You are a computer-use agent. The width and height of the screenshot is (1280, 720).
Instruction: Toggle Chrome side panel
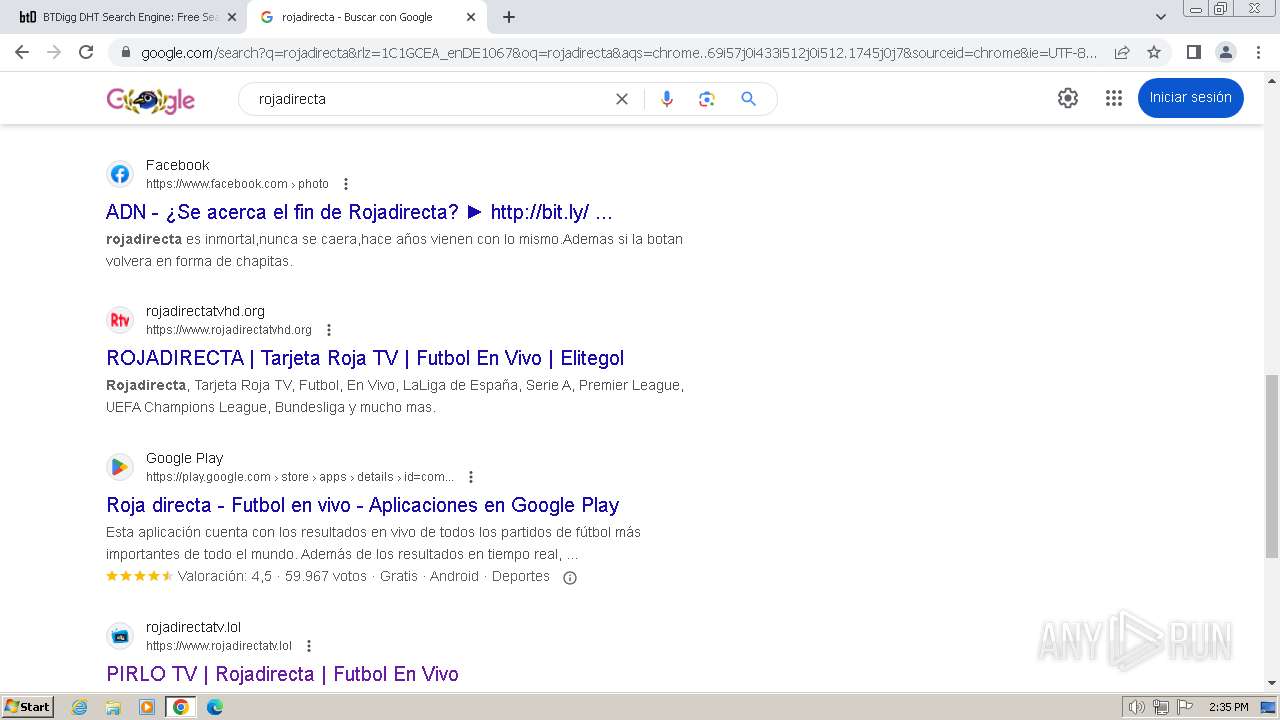1193,52
